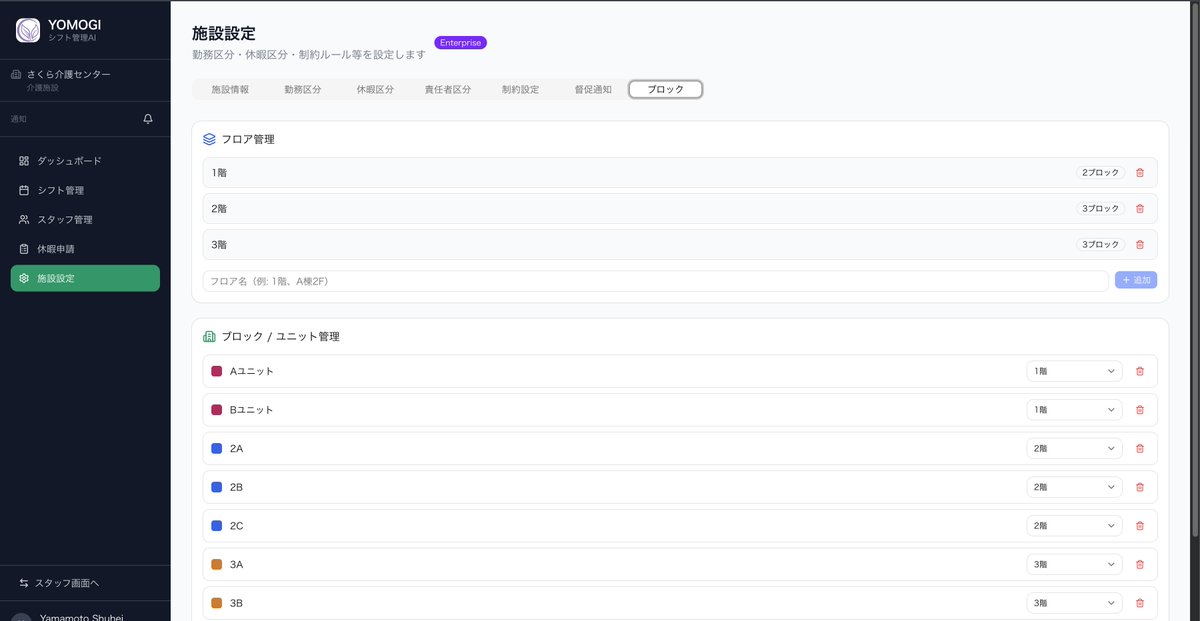Click the YOMOGI logo icon
Image resolution: width=1200 pixels, height=621 pixels.
coord(28,30)
